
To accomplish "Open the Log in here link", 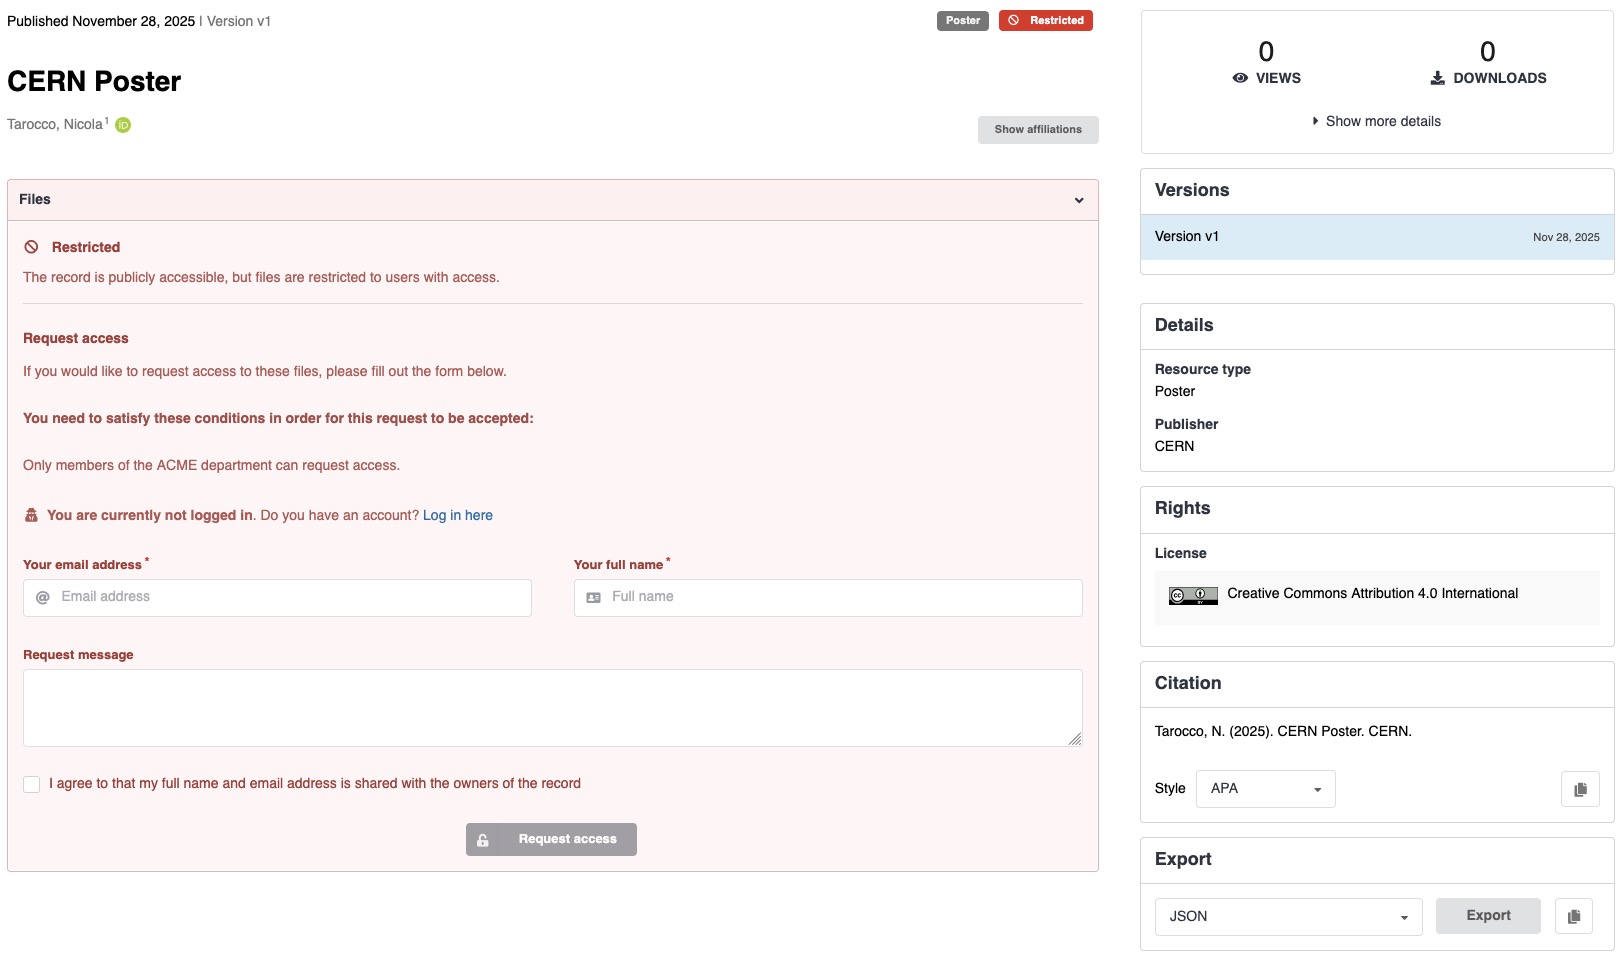I will point(457,515).
